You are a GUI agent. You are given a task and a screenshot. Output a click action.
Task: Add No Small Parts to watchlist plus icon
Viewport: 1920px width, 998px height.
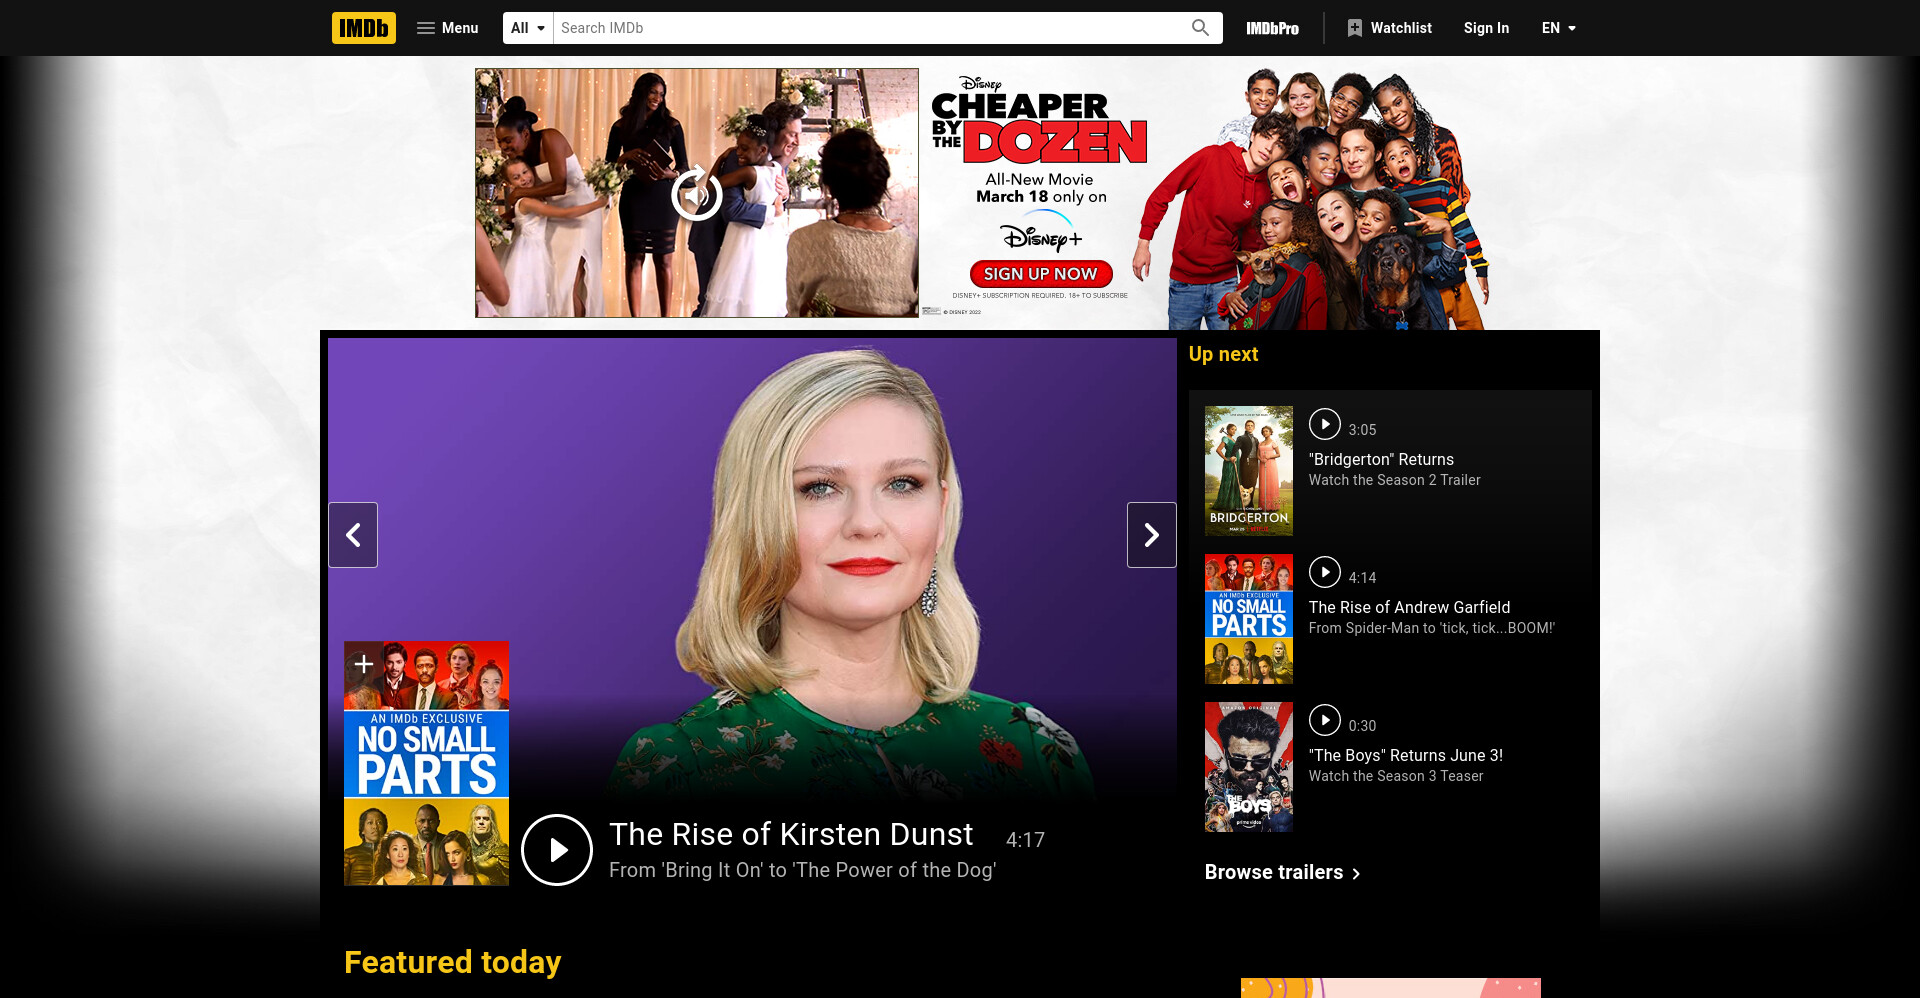coord(364,664)
